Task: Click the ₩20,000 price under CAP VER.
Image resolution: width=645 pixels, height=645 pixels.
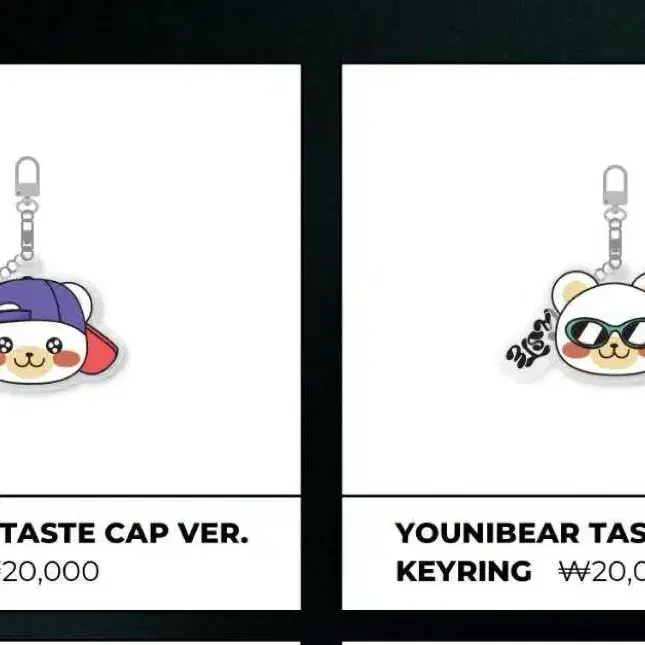Action: tap(49, 572)
